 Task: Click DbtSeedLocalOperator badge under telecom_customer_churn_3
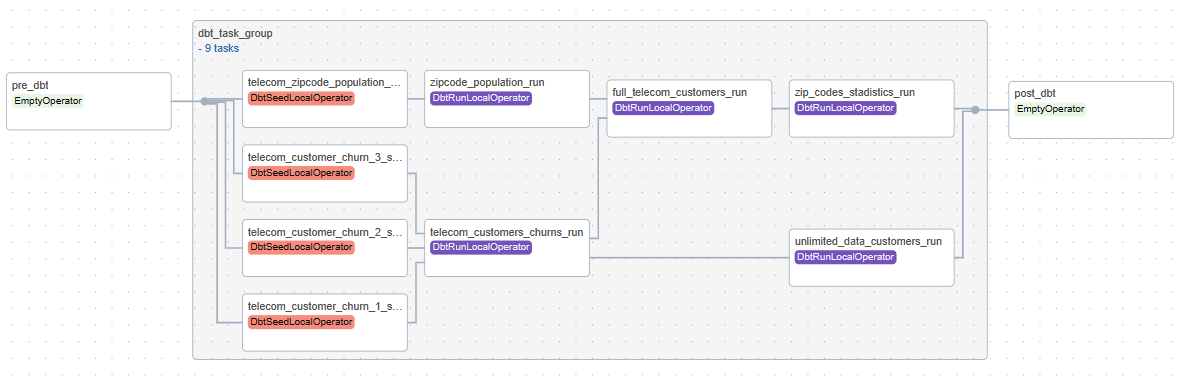click(301, 172)
